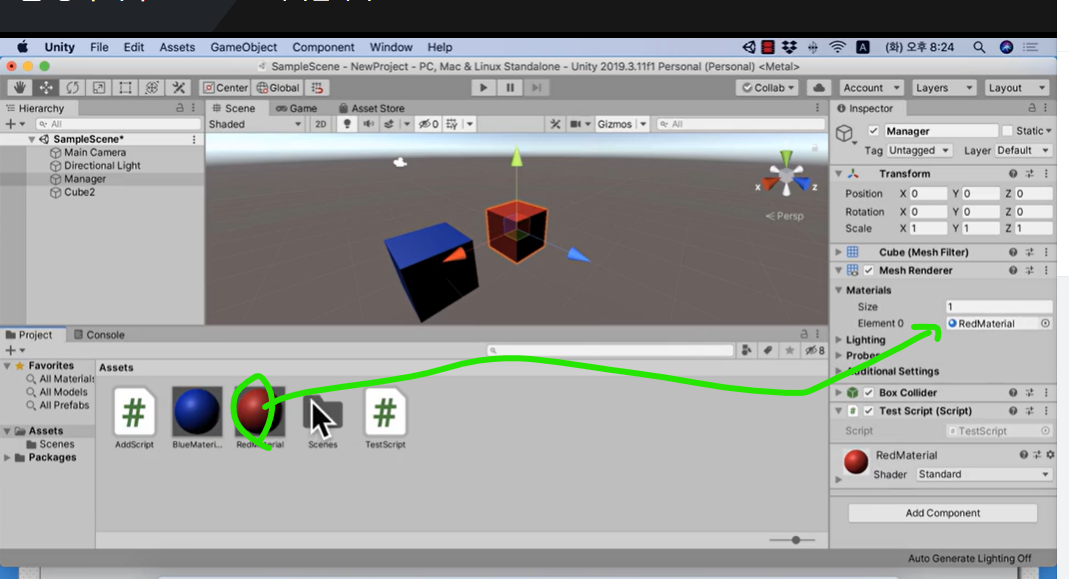Click hidden objects count icon in Scene

point(428,124)
